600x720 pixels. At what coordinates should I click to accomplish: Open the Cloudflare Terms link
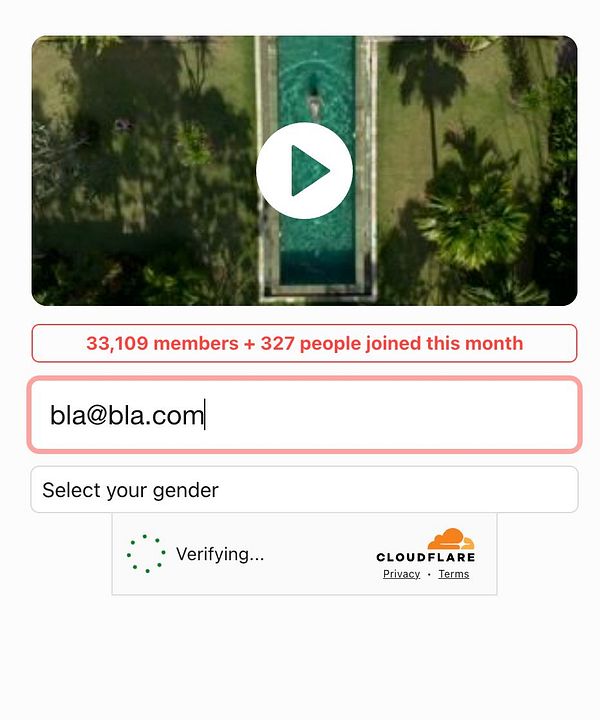pyautogui.click(x=454, y=574)
